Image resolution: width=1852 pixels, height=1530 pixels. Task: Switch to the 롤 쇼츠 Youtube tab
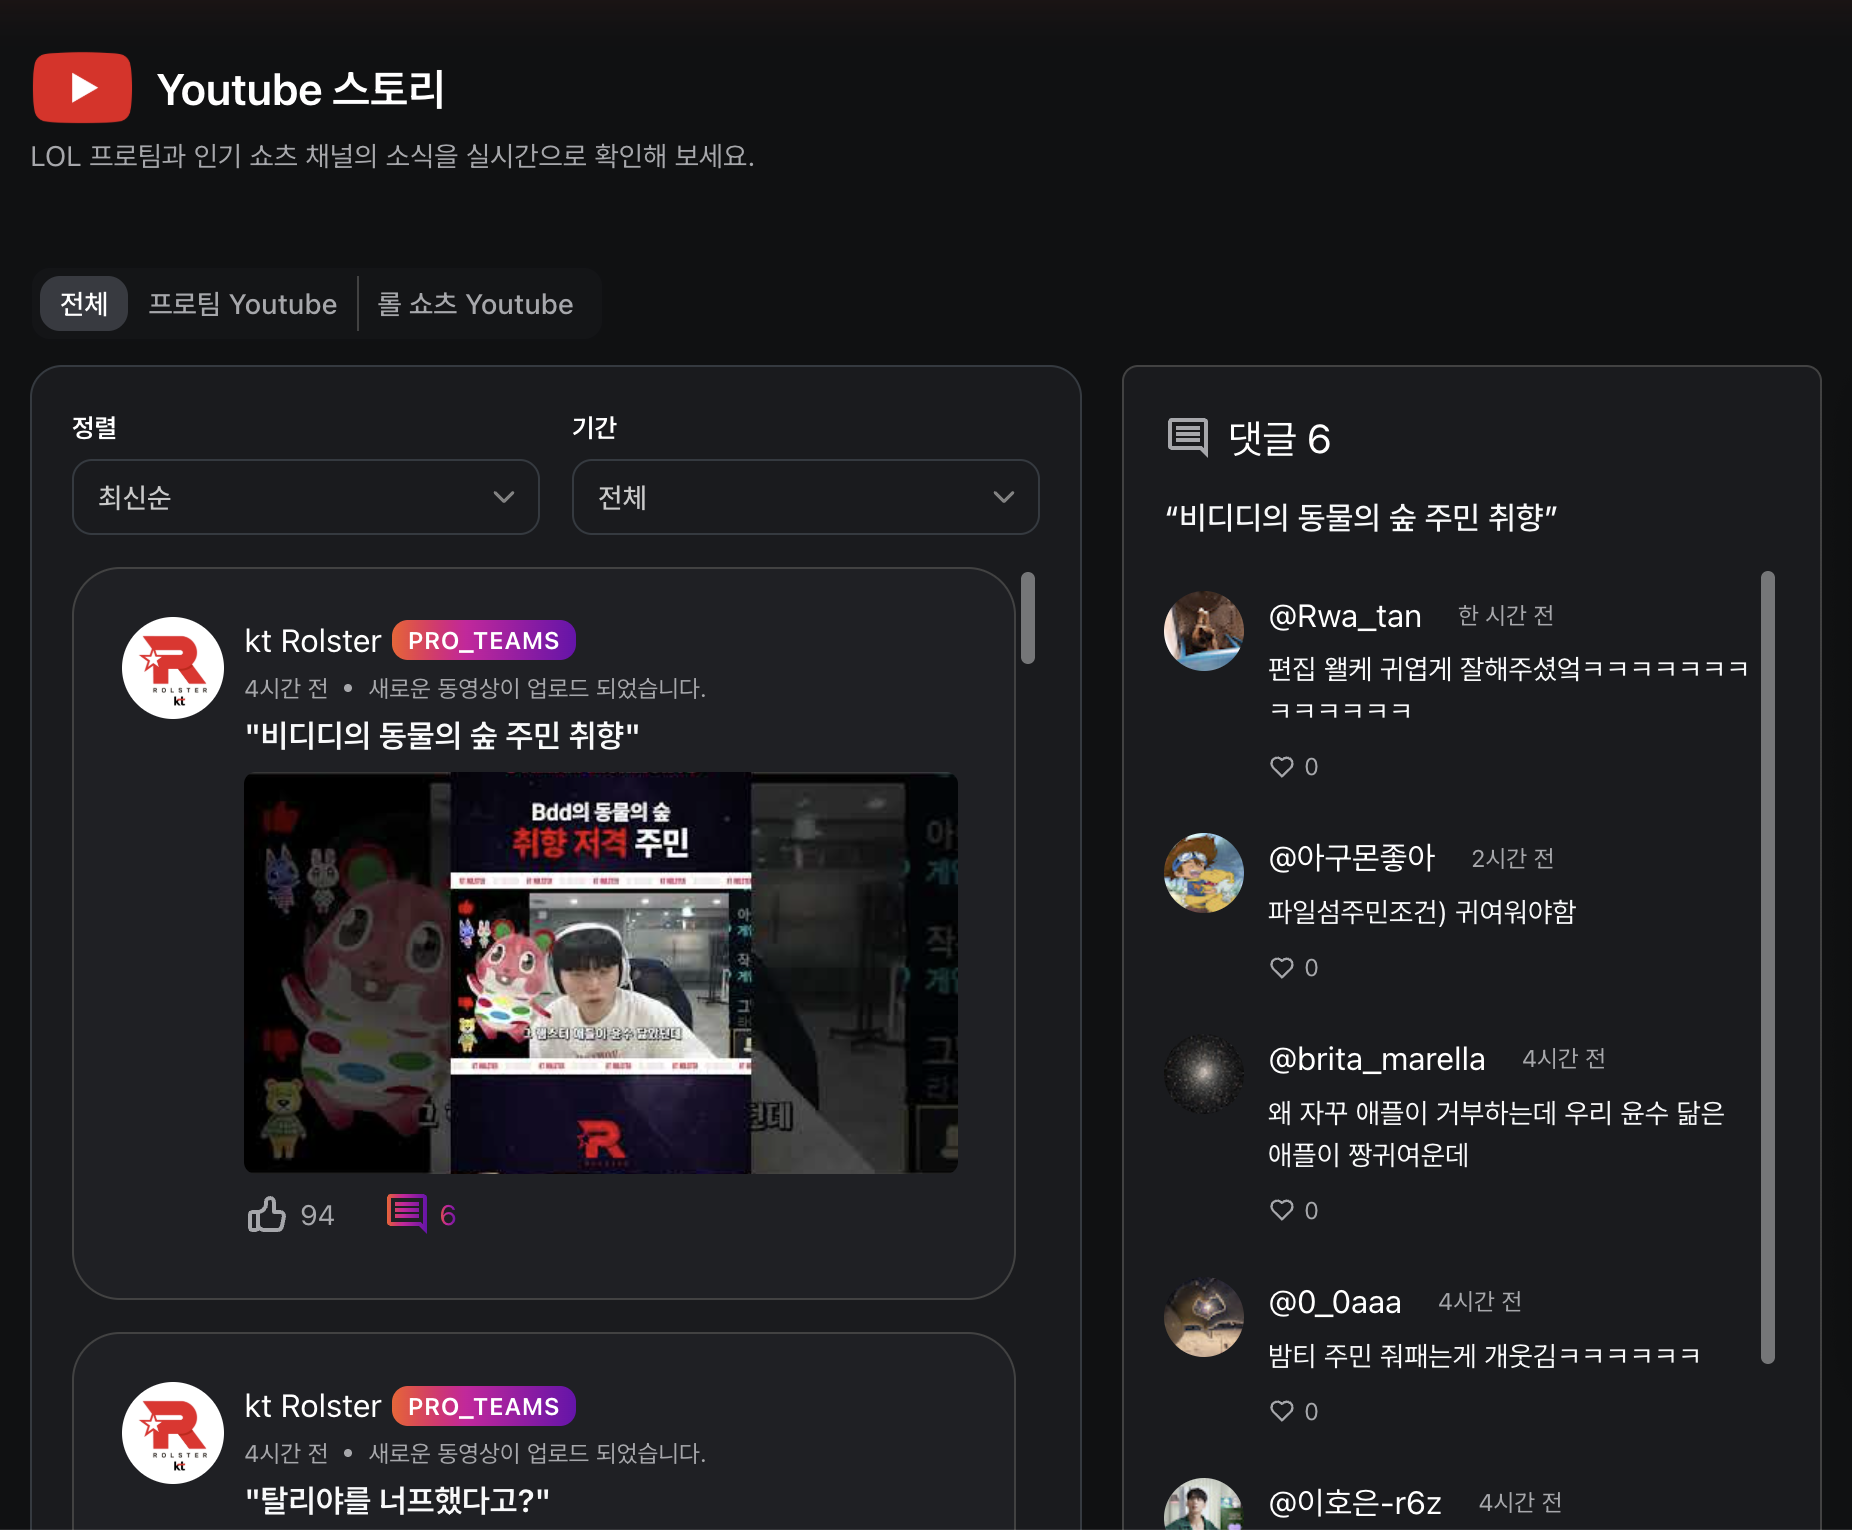click(x=475, y=304)
